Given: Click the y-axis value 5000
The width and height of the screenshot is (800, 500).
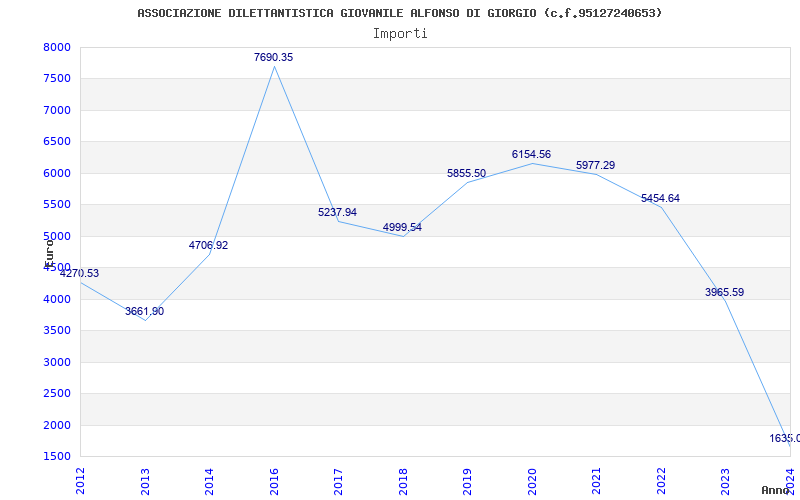Looking at the screenshot, I should click(x=57, y=236).
